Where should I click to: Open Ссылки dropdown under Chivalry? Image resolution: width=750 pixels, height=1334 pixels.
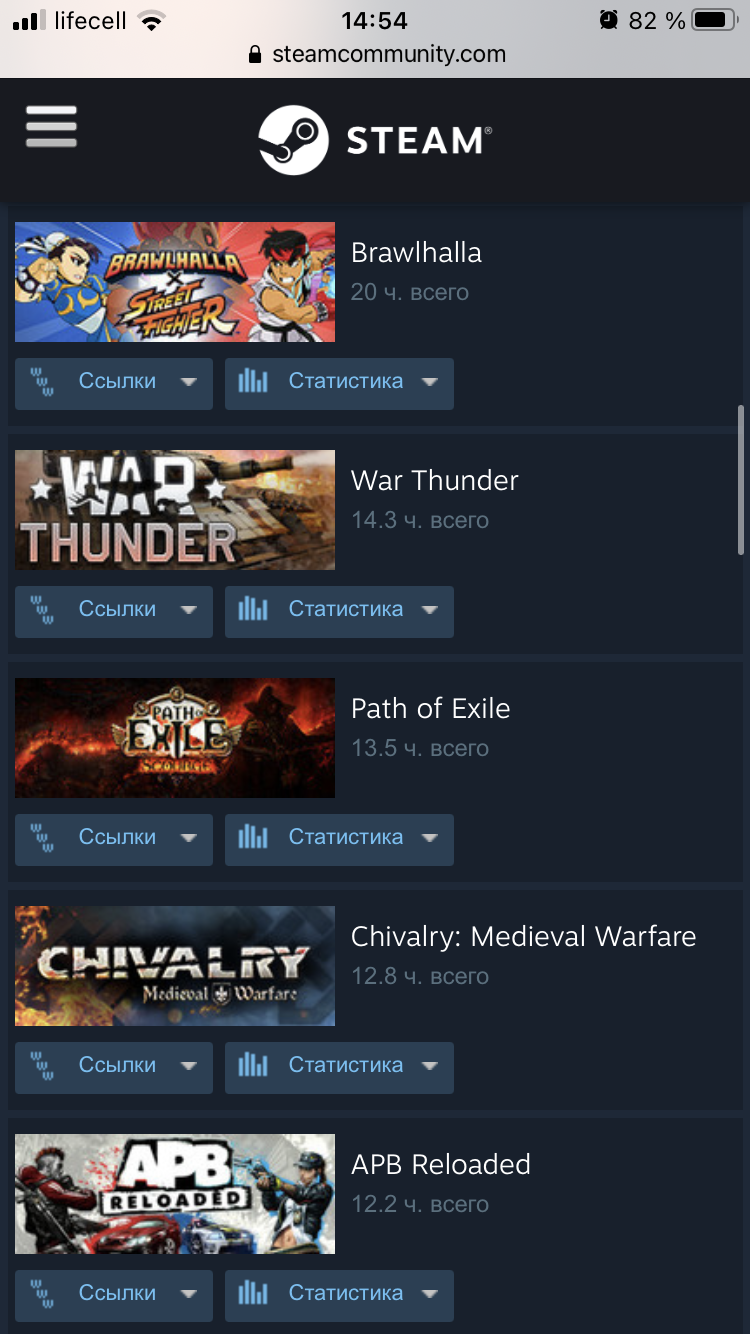pos(114,1068)
